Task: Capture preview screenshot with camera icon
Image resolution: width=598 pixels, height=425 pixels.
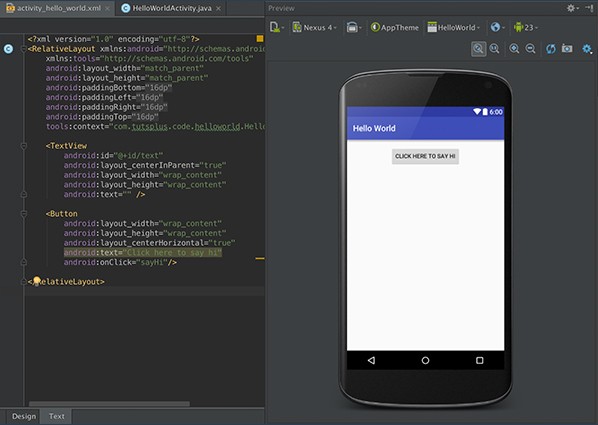Action: coord(567,49)
